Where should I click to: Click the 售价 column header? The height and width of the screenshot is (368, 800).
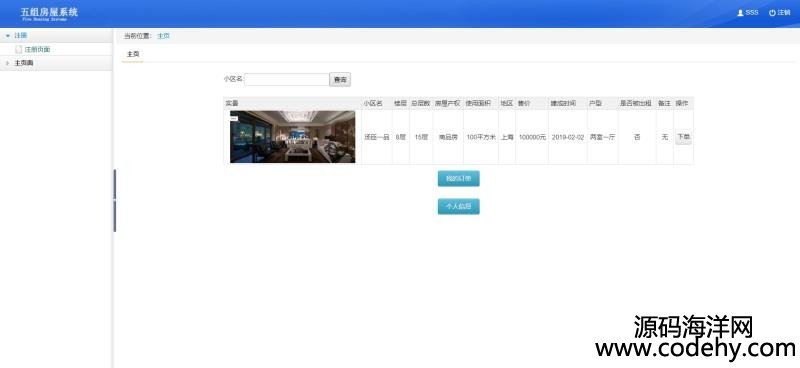coord(524,103)
